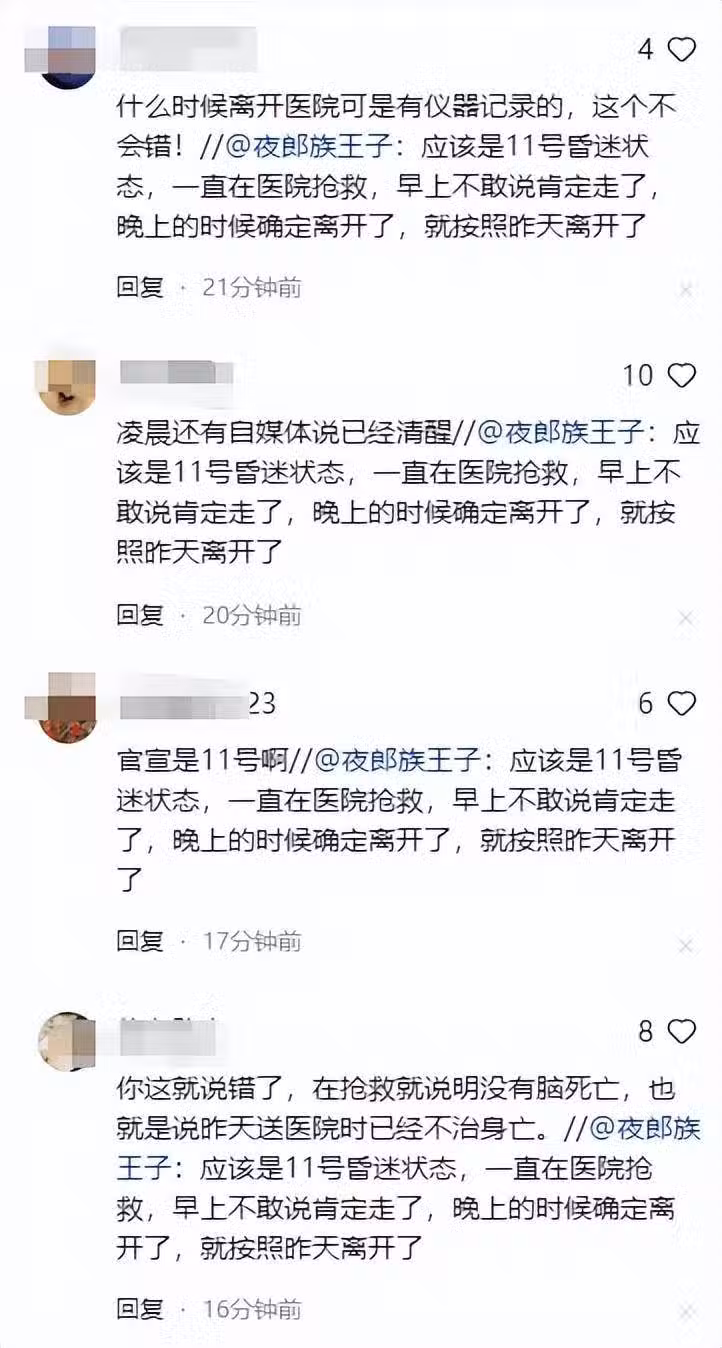Reply to the 20分钟前 comment
Image resolution: width=722 pixels, height=1348 pixels.
pos(140,615)
